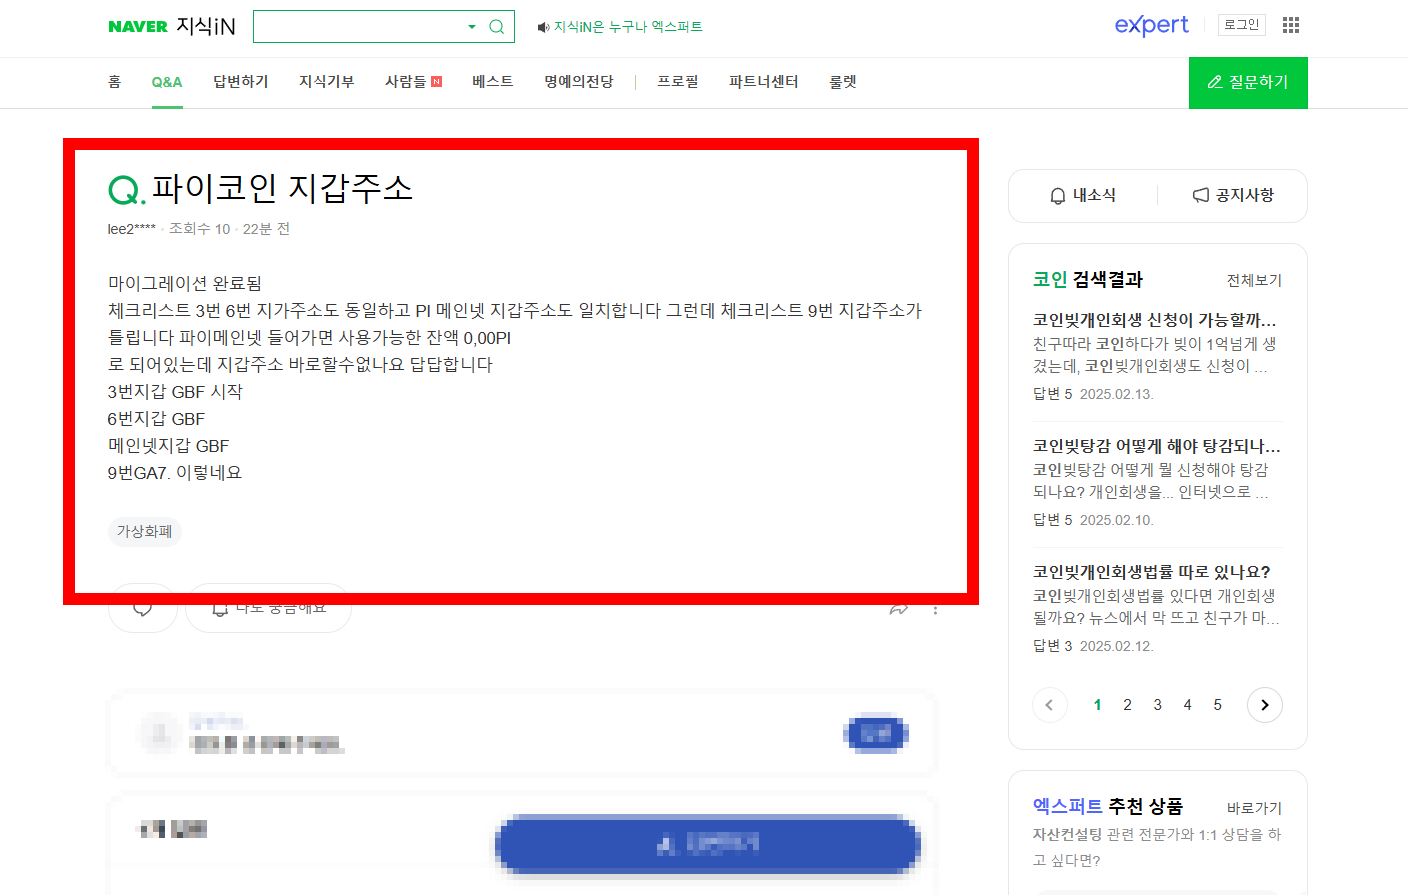Click the bell icon in 내소식
Screen dimensions: 1408x895
click(x=1058, y=196)
